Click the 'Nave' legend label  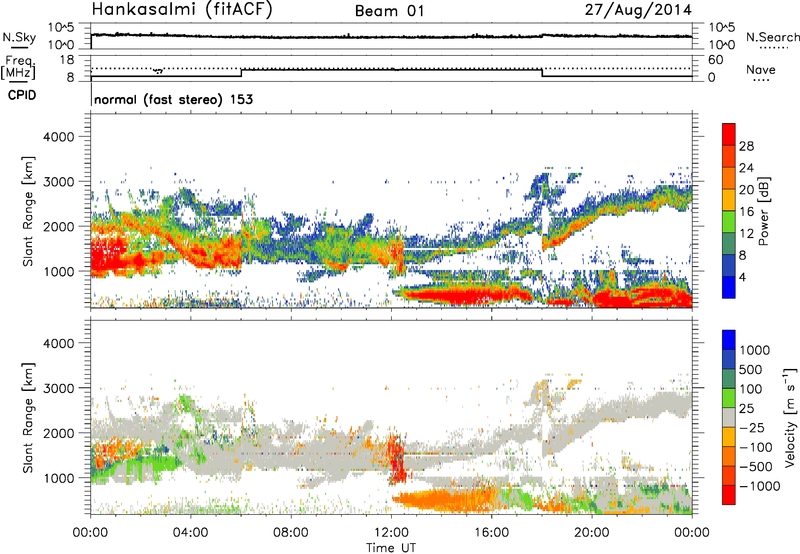tap(761, 70)
